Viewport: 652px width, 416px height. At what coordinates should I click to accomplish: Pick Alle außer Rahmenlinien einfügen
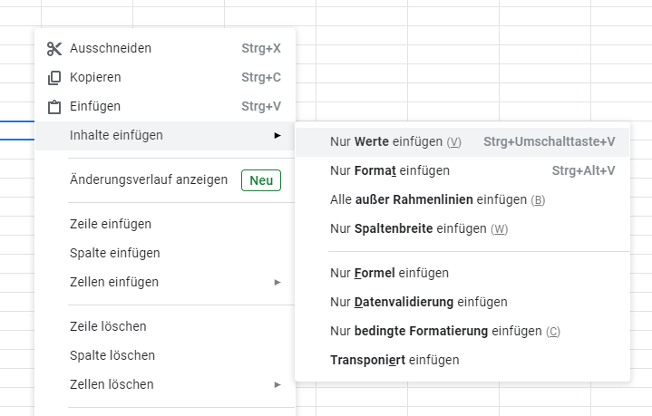tap(462, 200)
